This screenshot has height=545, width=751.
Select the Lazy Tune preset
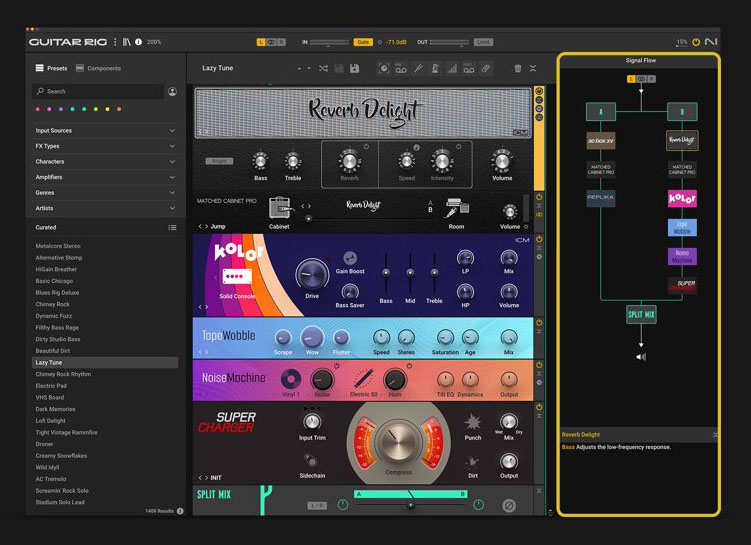coord(105,363)
